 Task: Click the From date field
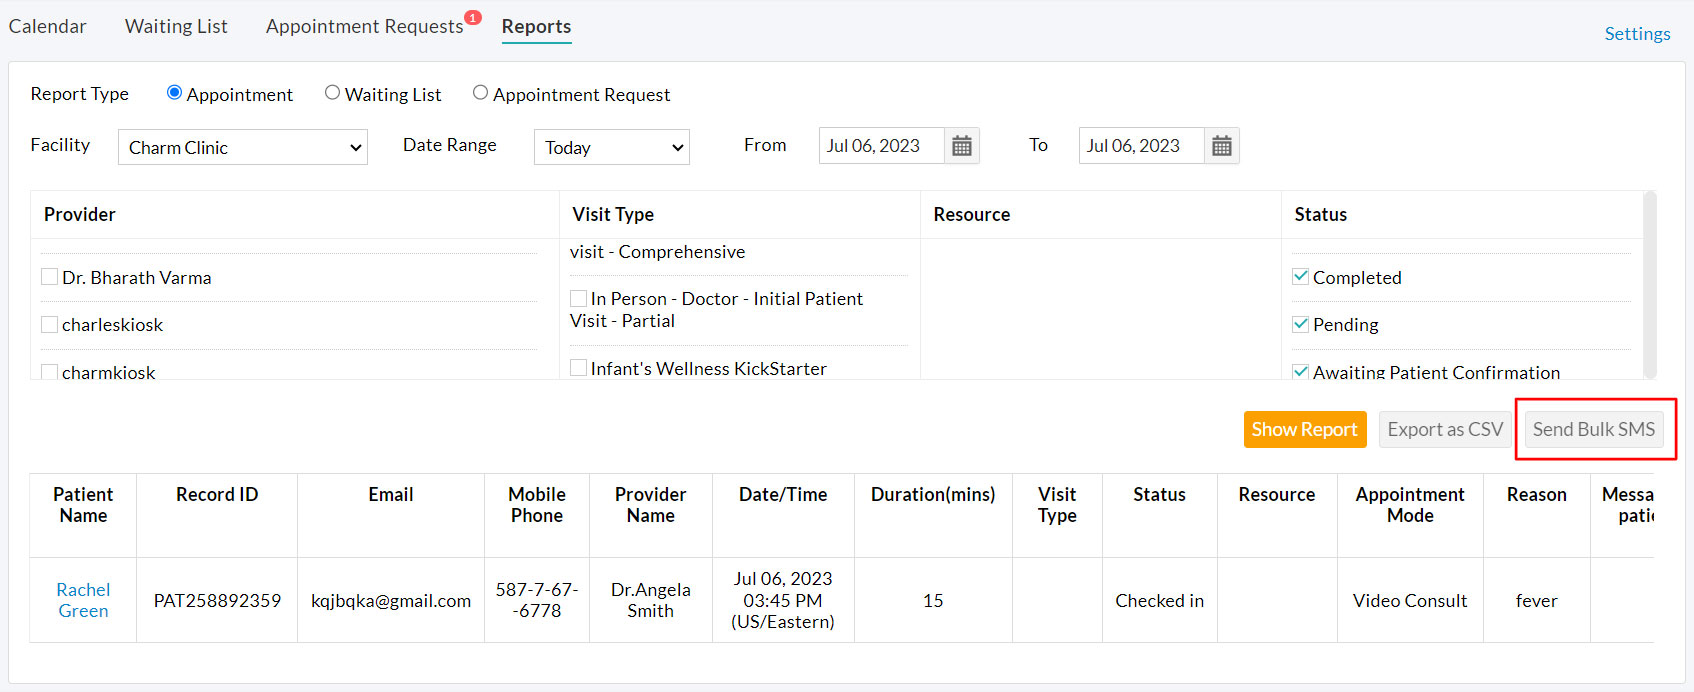881,146
